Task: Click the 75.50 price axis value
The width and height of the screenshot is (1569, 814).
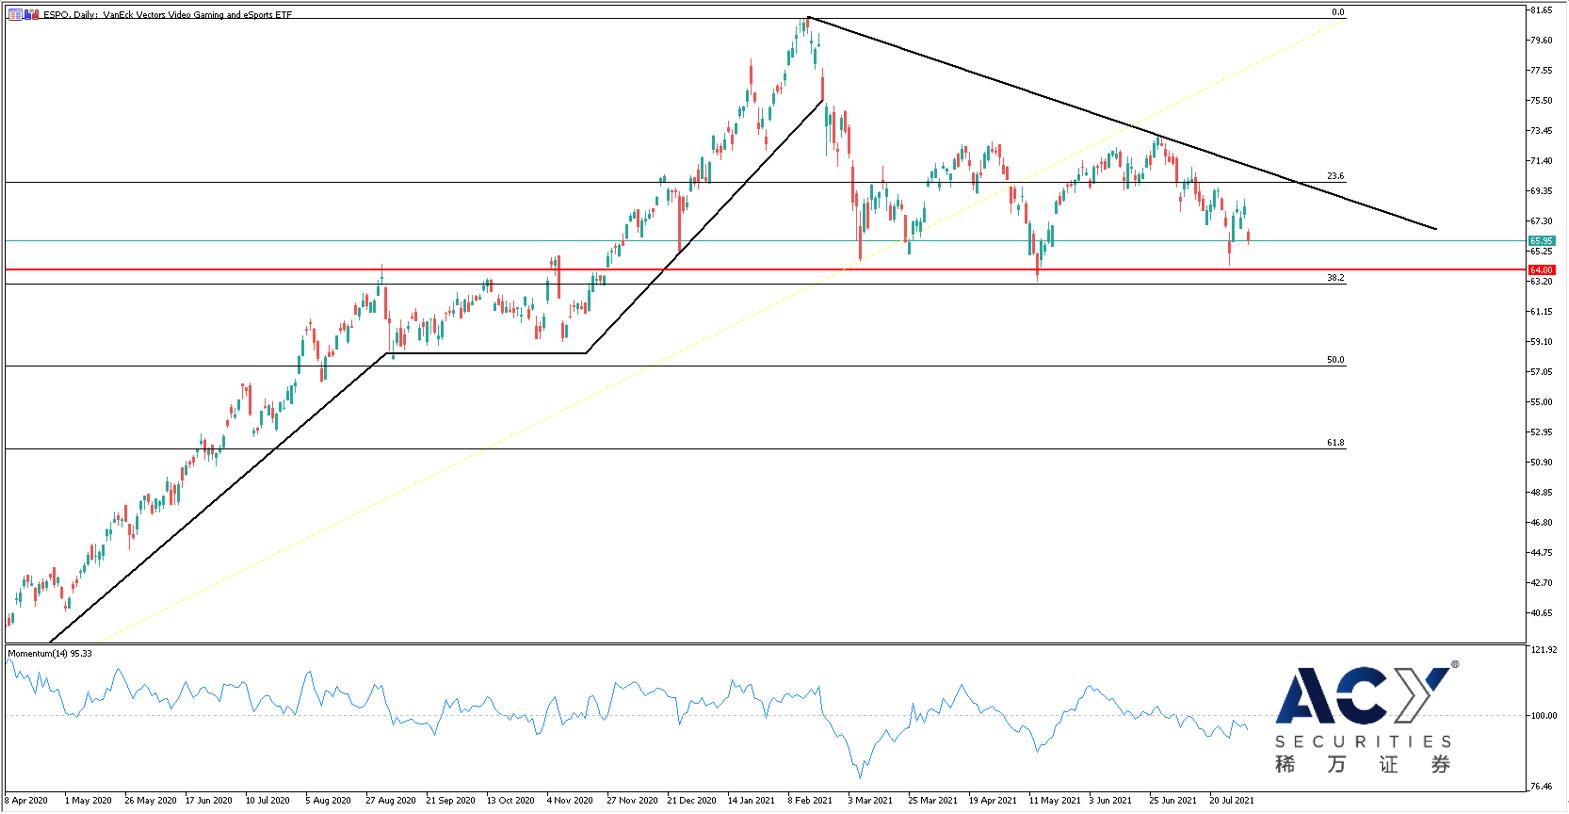Action: coord(1541,100)
